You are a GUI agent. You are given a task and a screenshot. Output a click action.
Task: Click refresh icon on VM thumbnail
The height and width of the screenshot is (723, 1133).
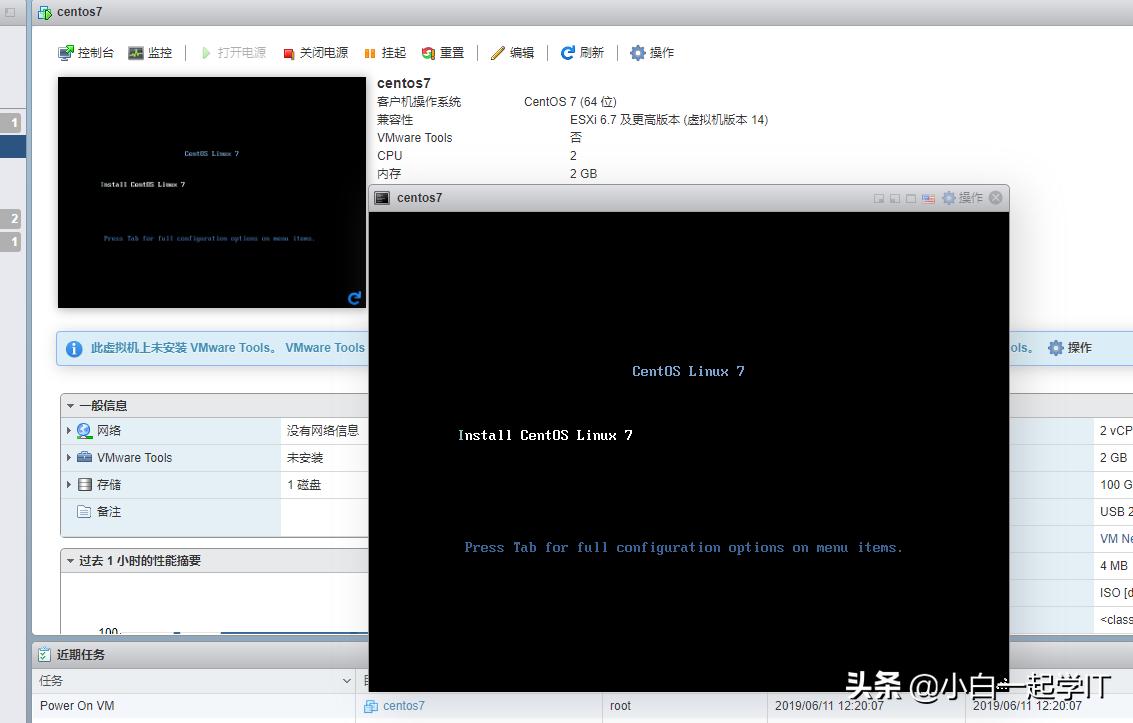coord(354,298)
